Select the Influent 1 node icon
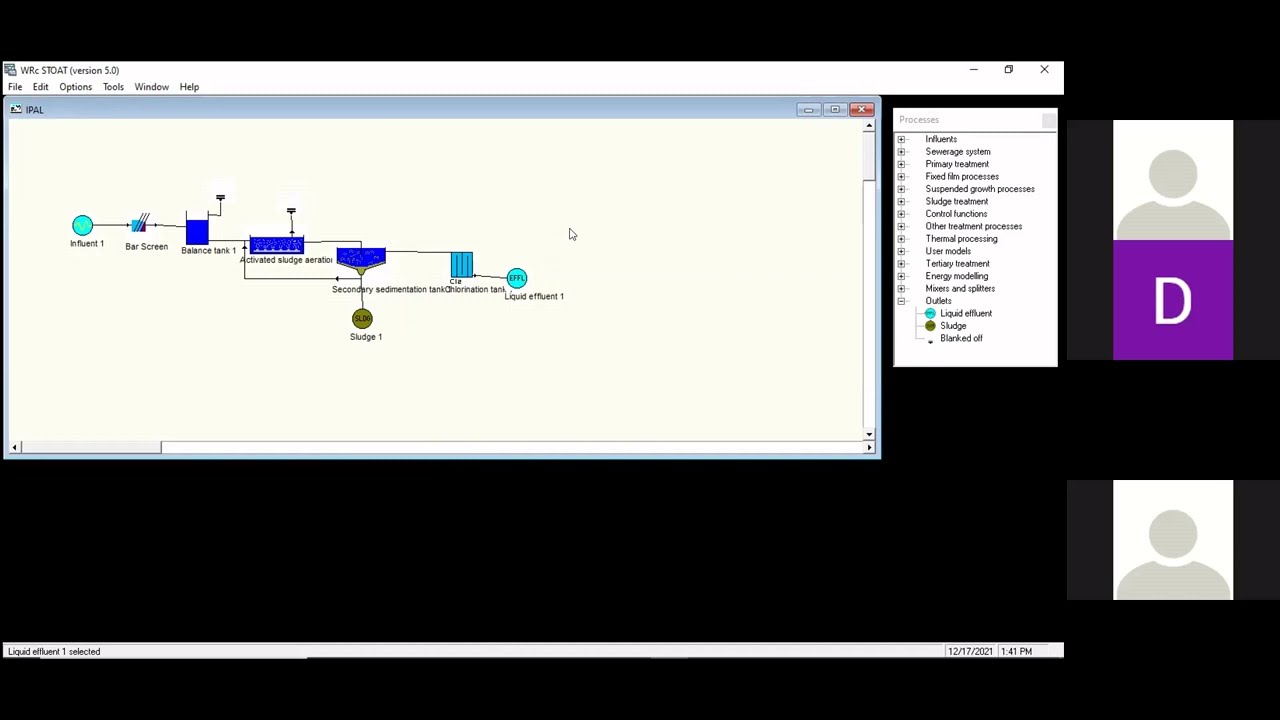Viewport: 1280px width, 720px height. coord(82,226)
